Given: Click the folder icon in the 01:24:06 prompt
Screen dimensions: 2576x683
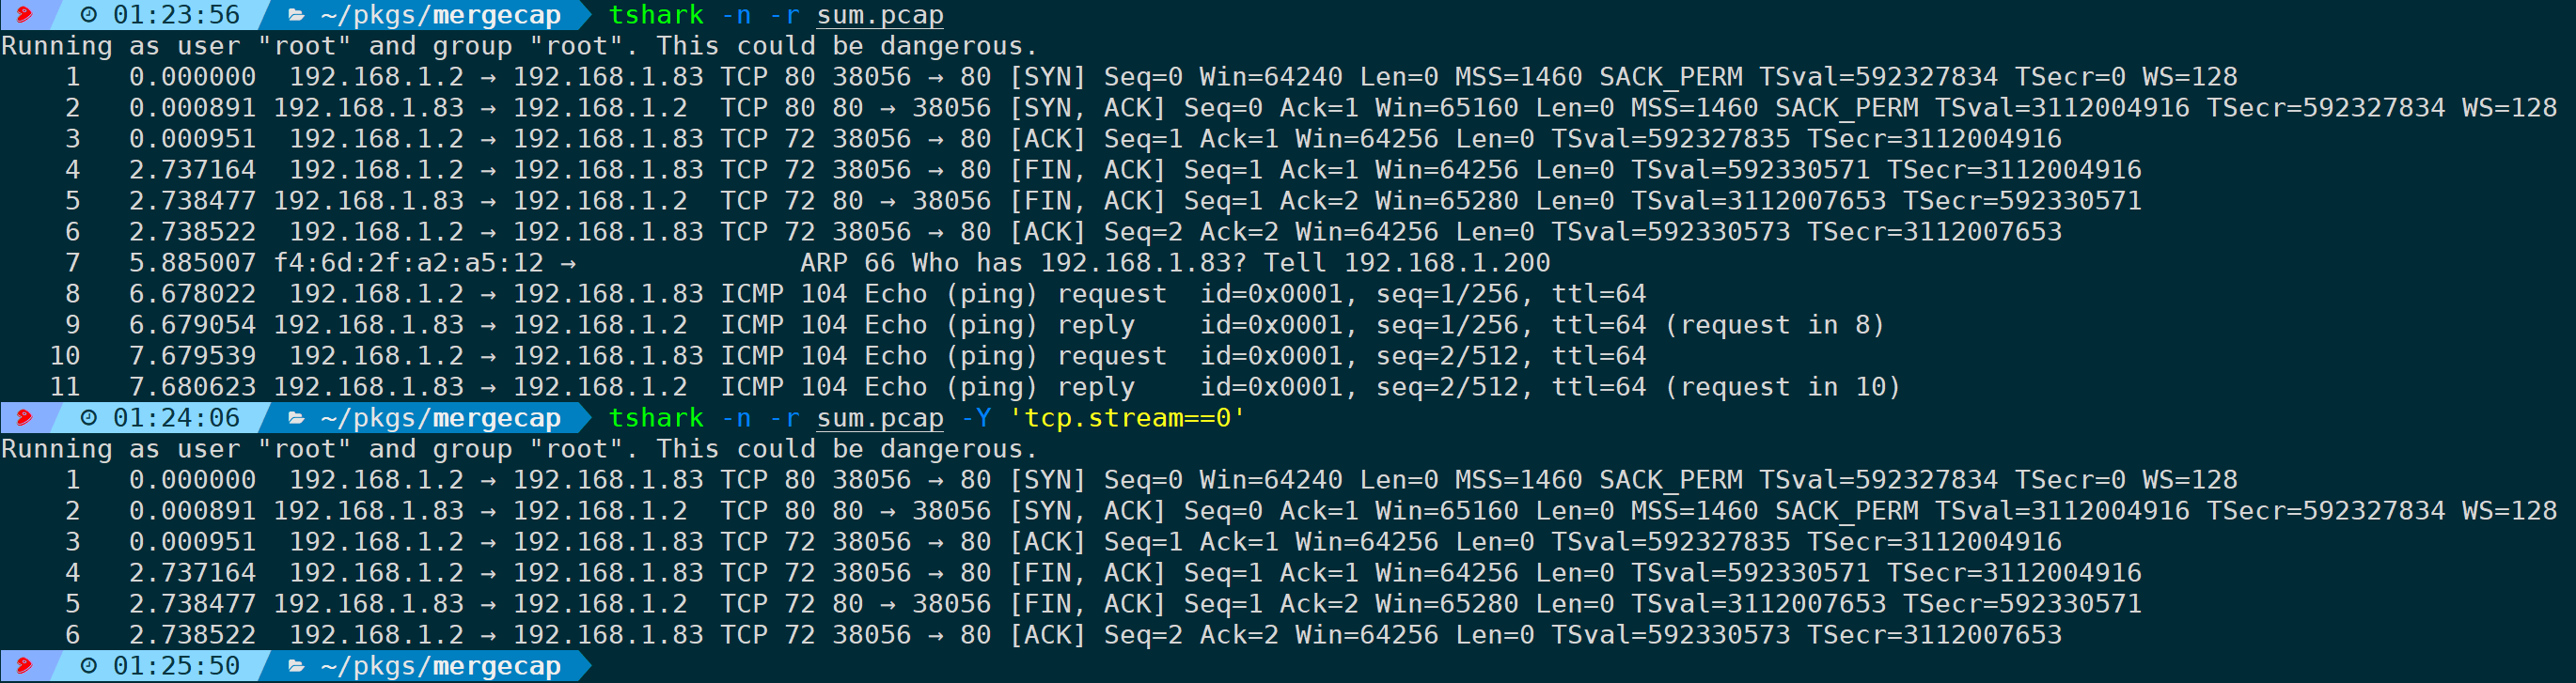Looking at the screenshot, I should click(x=296, y=418).
